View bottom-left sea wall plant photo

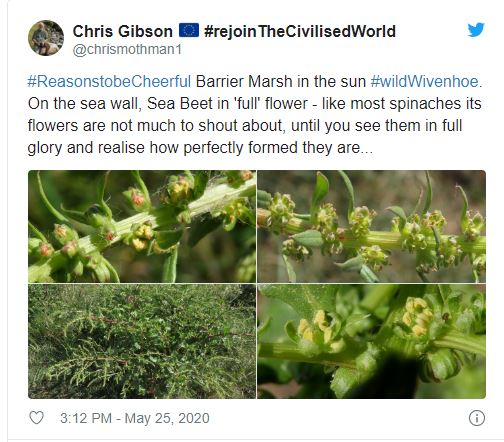142,341
